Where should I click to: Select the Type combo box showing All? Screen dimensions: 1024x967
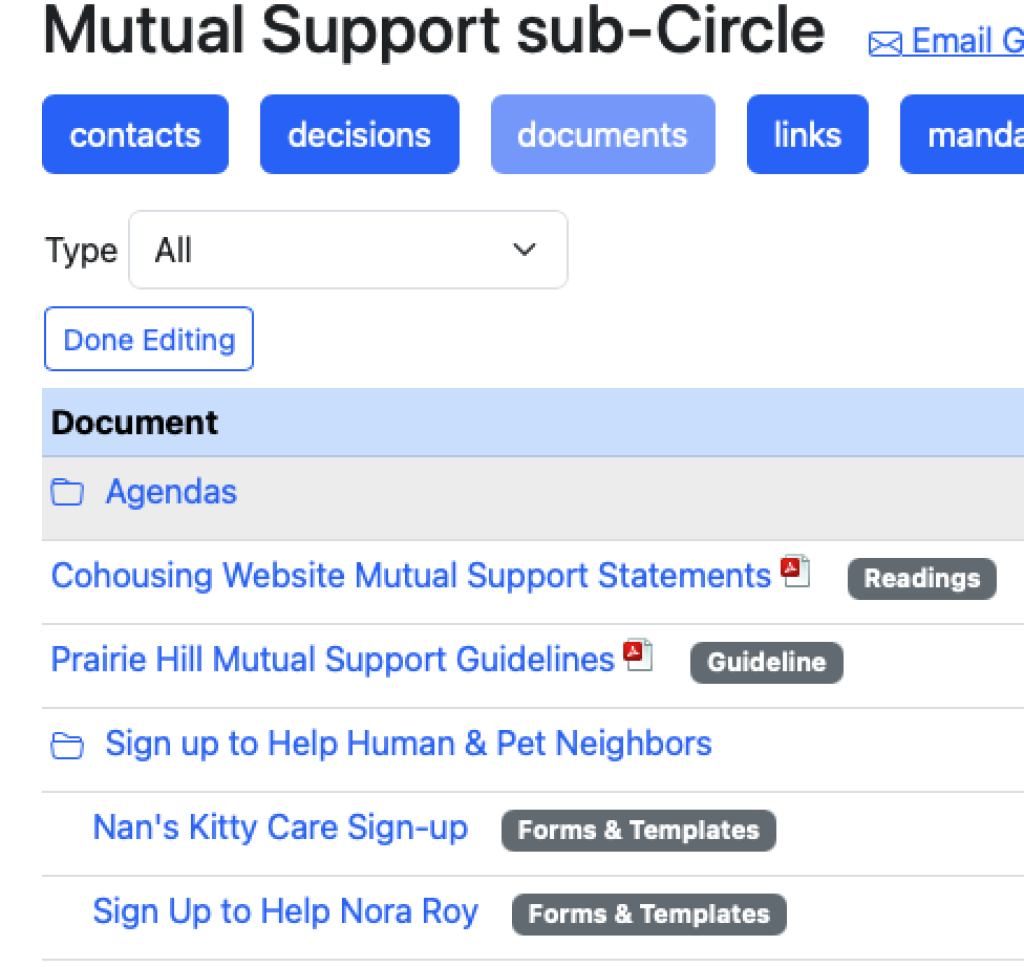(348, 249)
